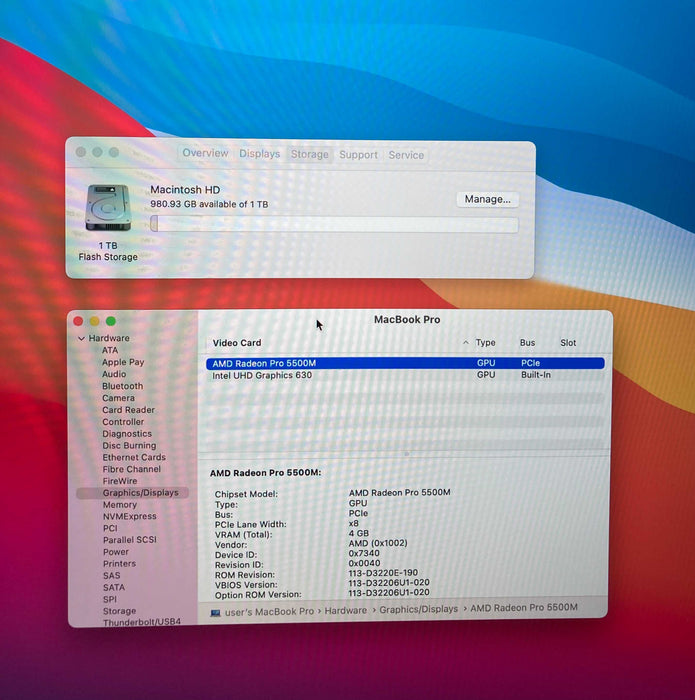Click the ROM Revision value 113-D3220E-190
Screen dimensions: 695x700
(x=383, y=573)
